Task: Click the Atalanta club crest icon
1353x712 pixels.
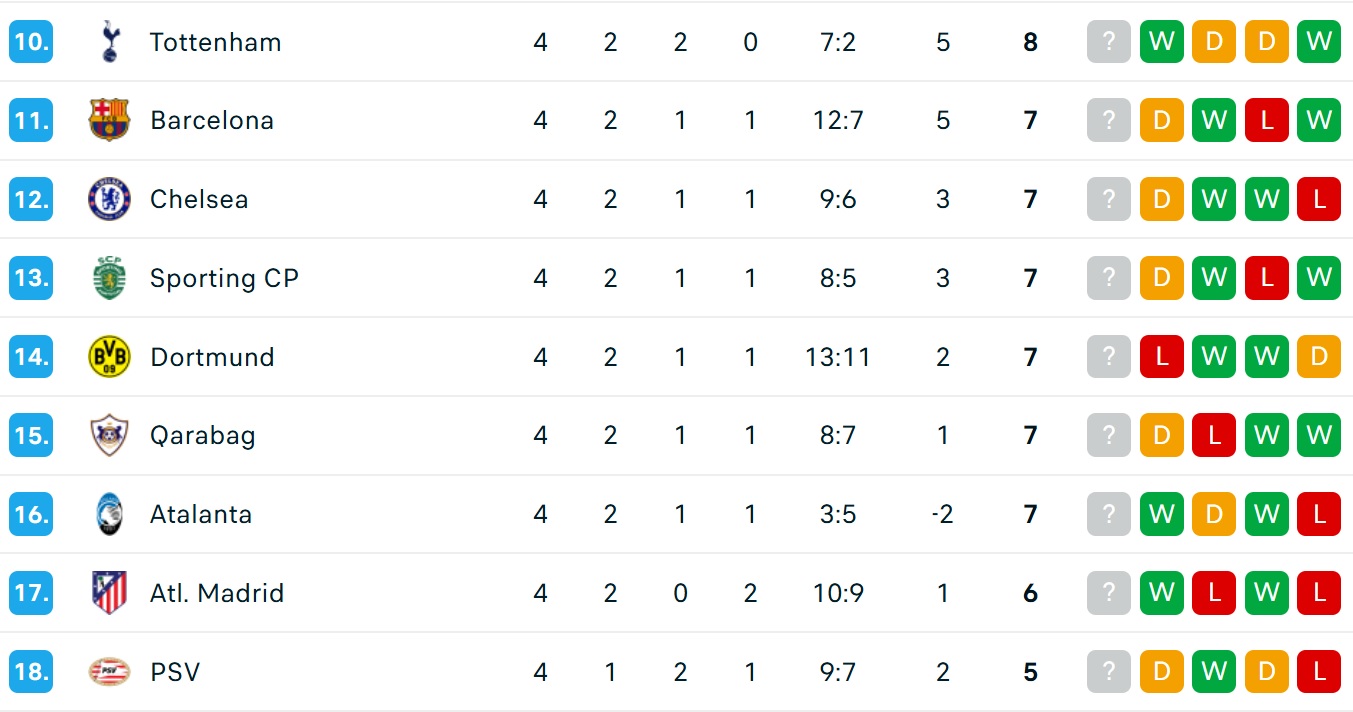Action: [109, 514]
